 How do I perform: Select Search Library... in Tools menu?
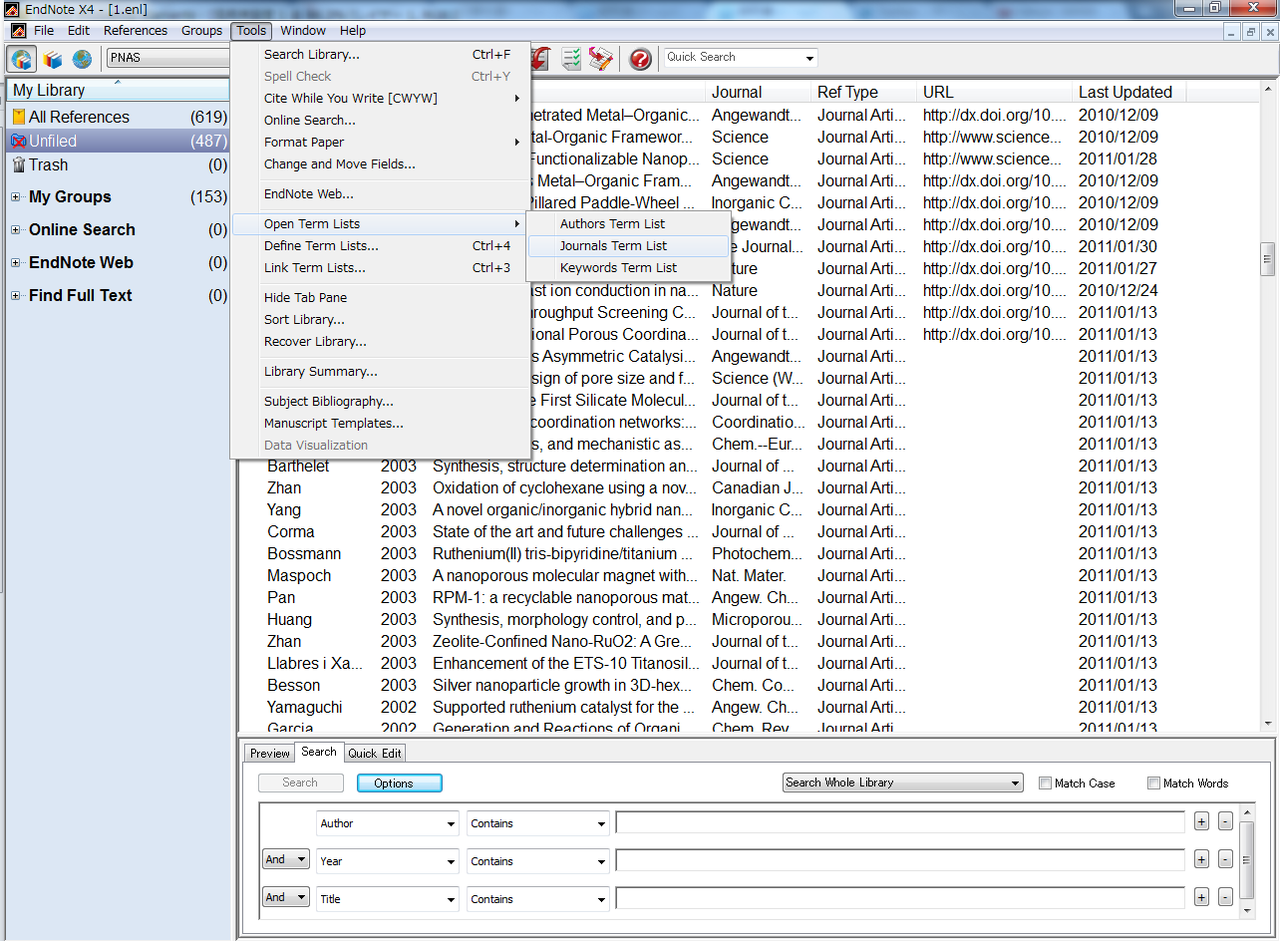click(x=380, y=55)
